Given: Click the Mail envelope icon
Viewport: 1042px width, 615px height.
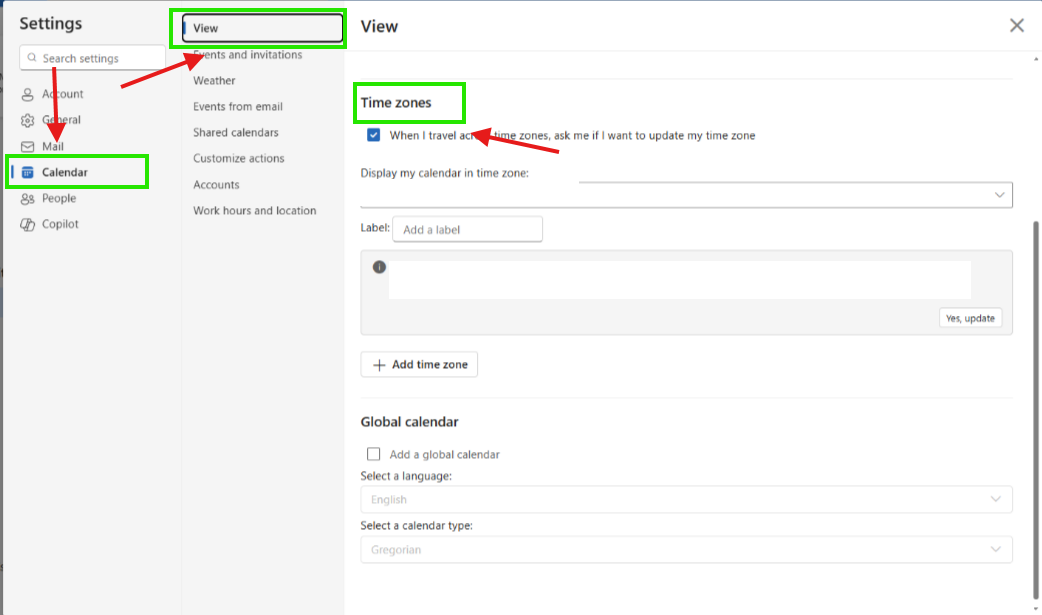Looking at the screenshot, I should click(27, 146).
